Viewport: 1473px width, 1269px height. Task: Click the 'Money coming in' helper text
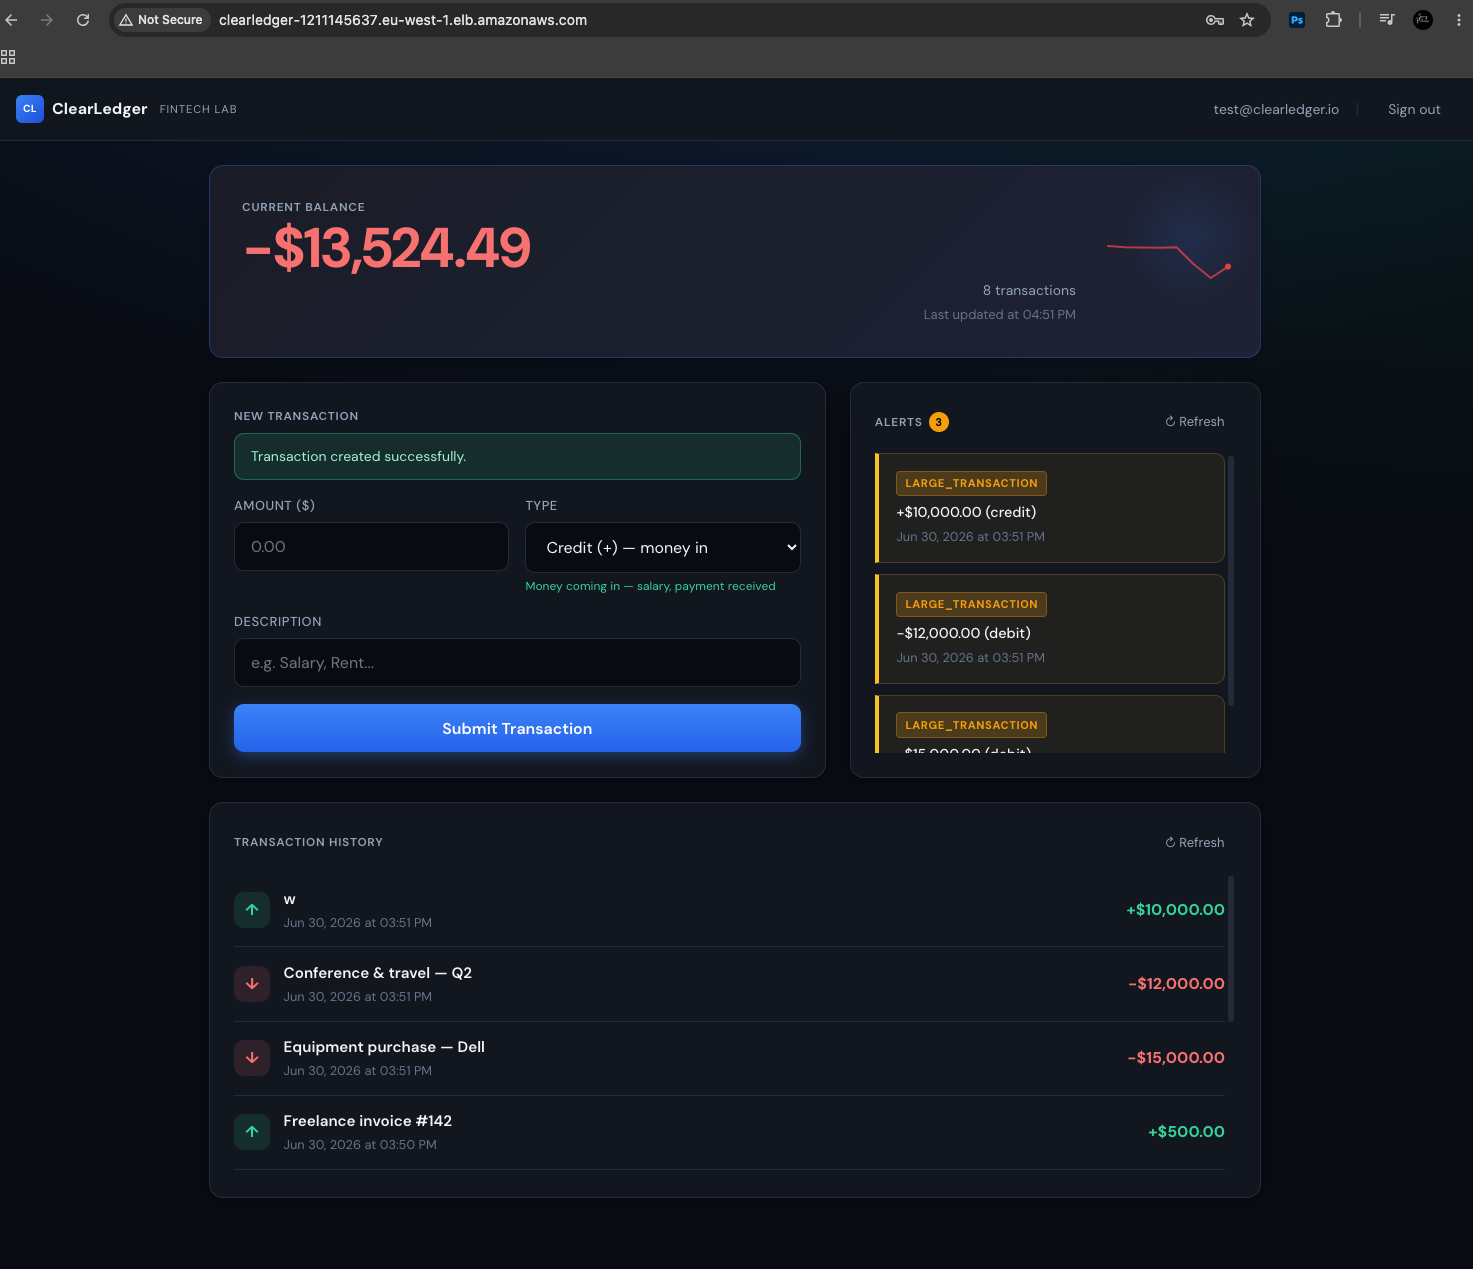tap(650, 587)
